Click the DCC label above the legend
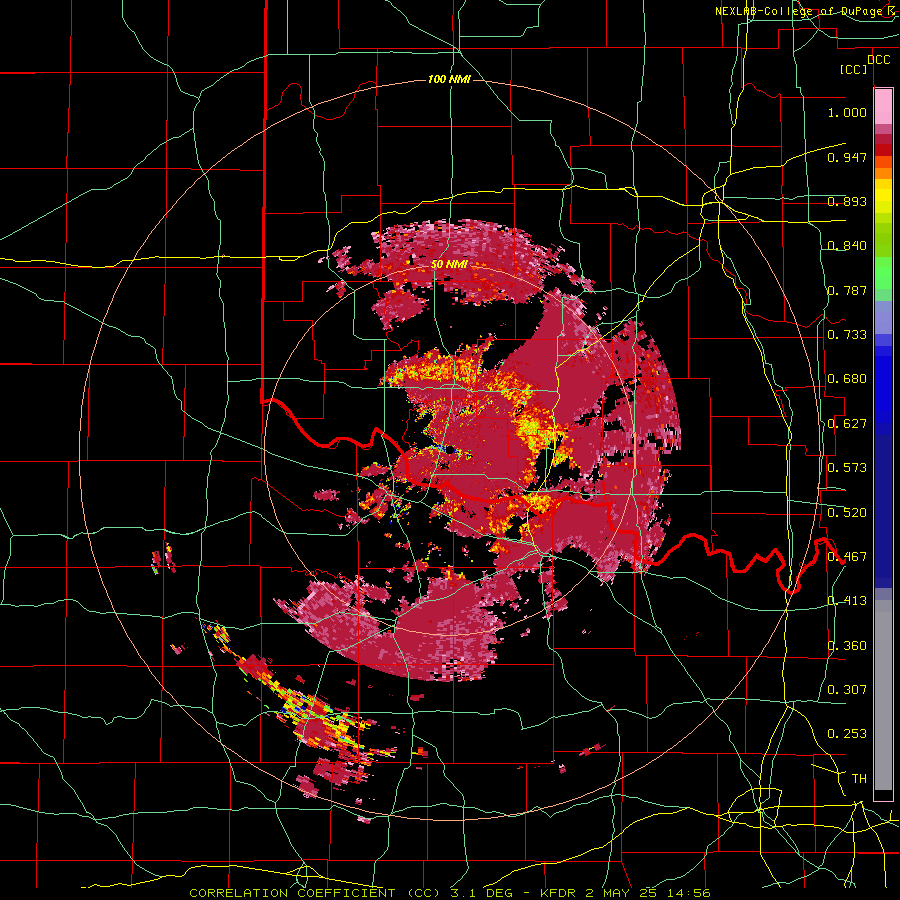 [x=878, y=60]
